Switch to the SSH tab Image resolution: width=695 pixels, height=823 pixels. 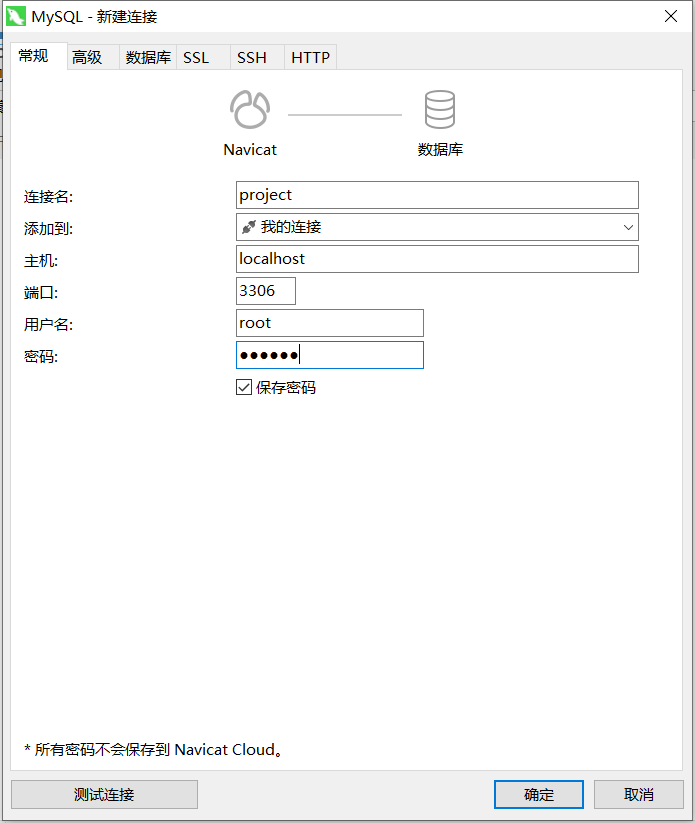[257, 57]
